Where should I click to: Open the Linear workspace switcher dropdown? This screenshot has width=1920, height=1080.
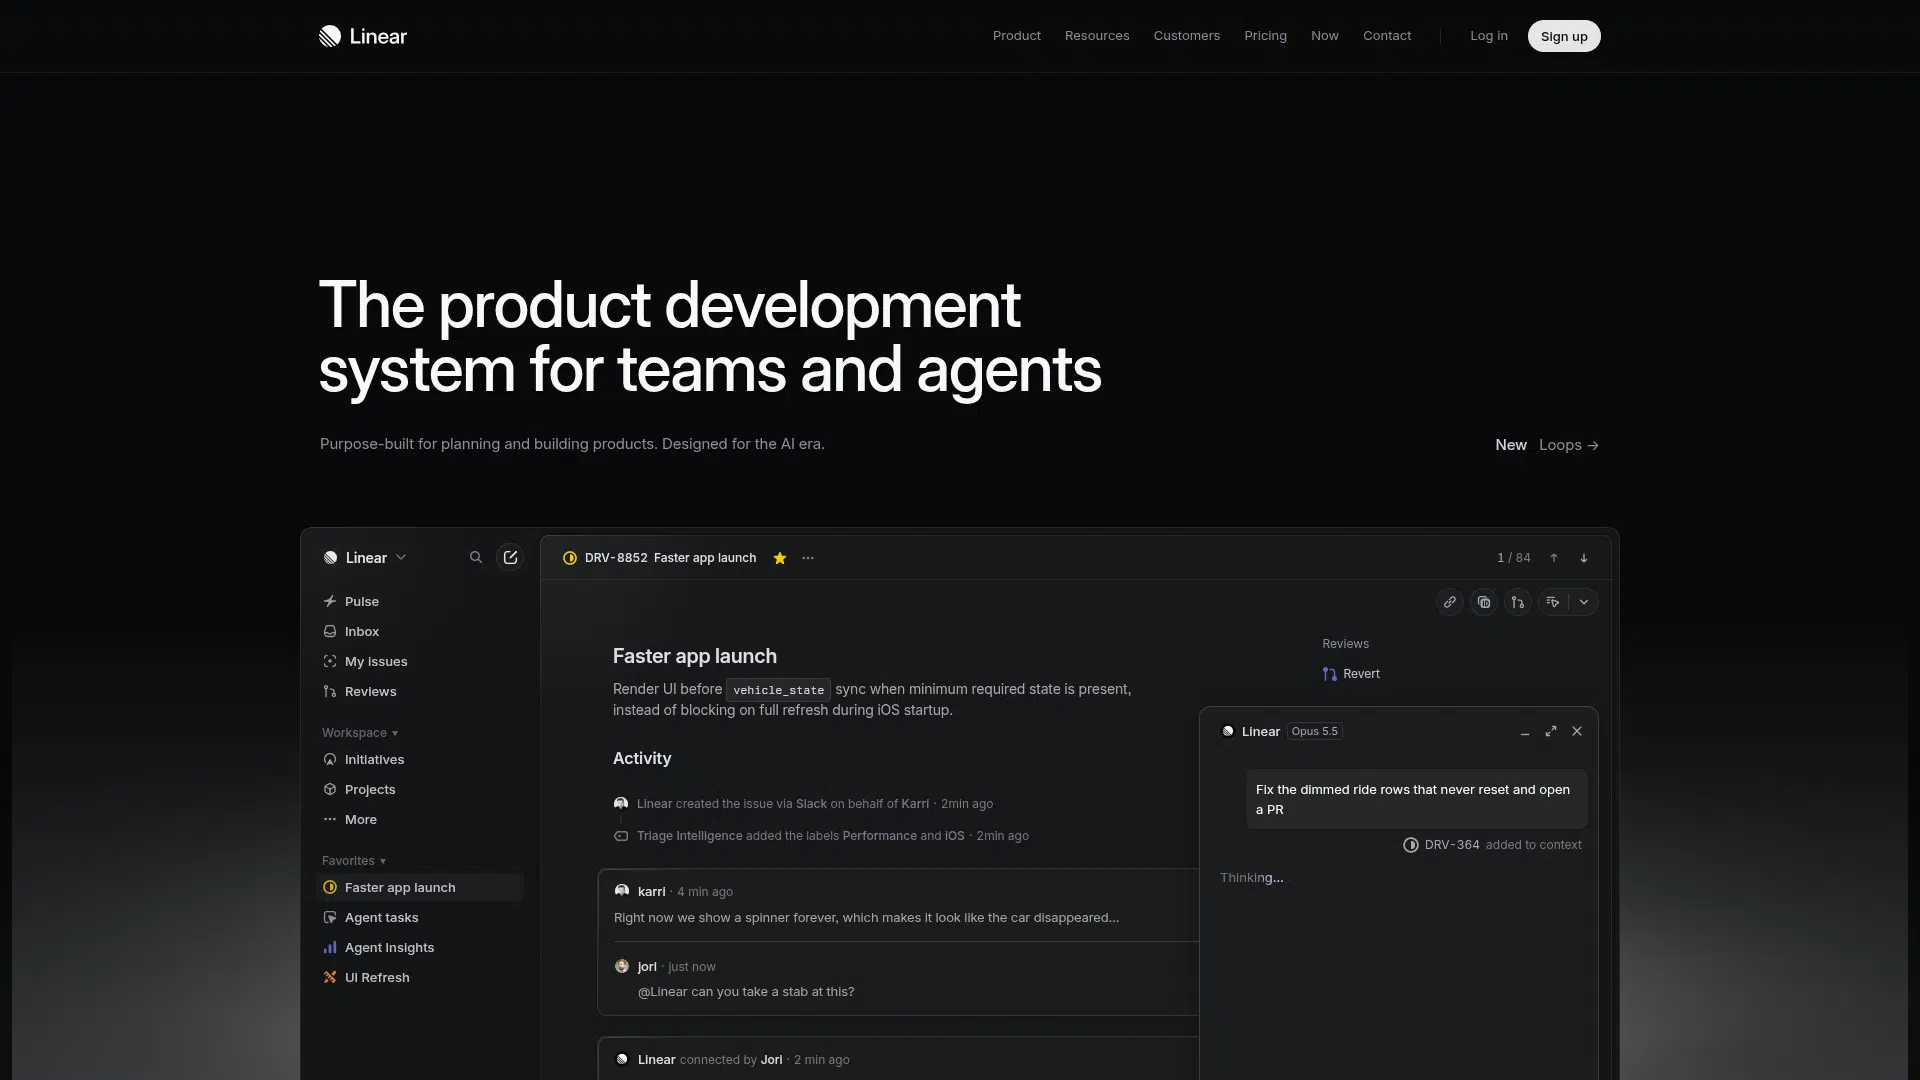(x=365, y=558)
